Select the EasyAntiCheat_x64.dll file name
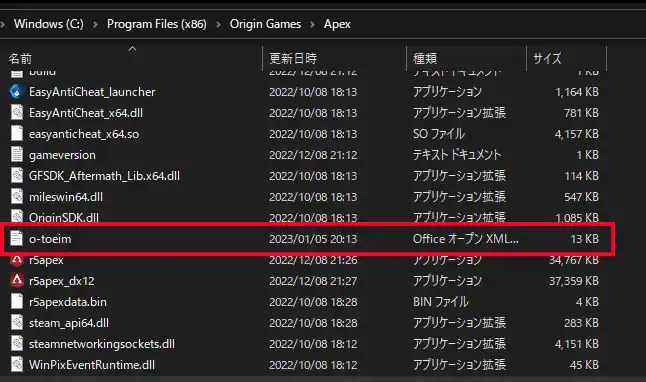 pos(86,112)
